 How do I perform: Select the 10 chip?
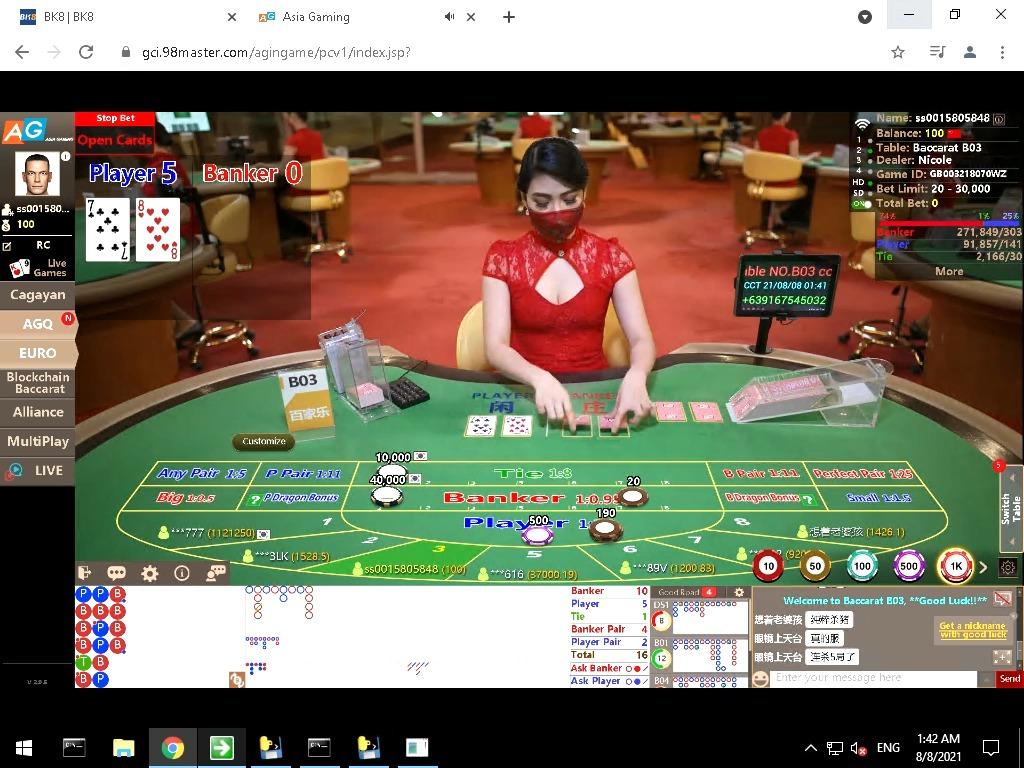click(x=768, y=566)
